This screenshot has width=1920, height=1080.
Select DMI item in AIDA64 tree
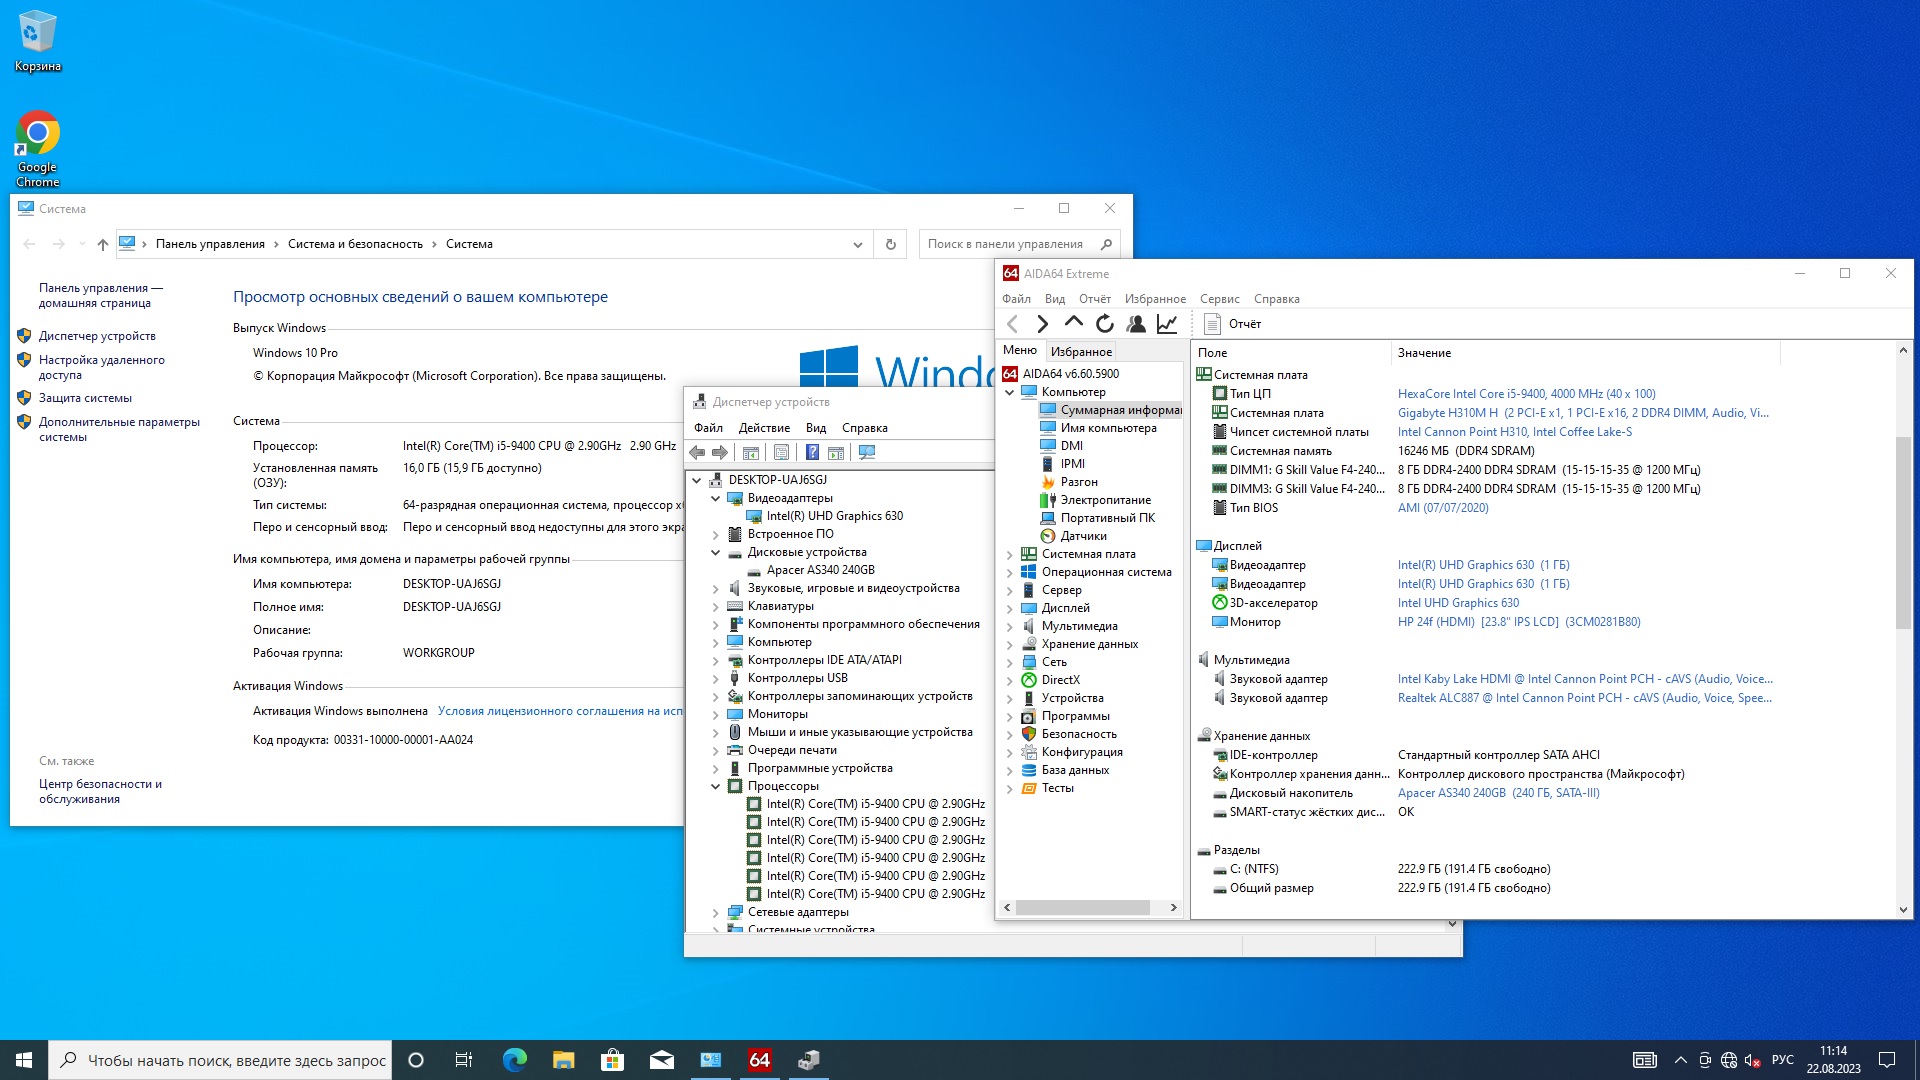tap(1061, 446)
